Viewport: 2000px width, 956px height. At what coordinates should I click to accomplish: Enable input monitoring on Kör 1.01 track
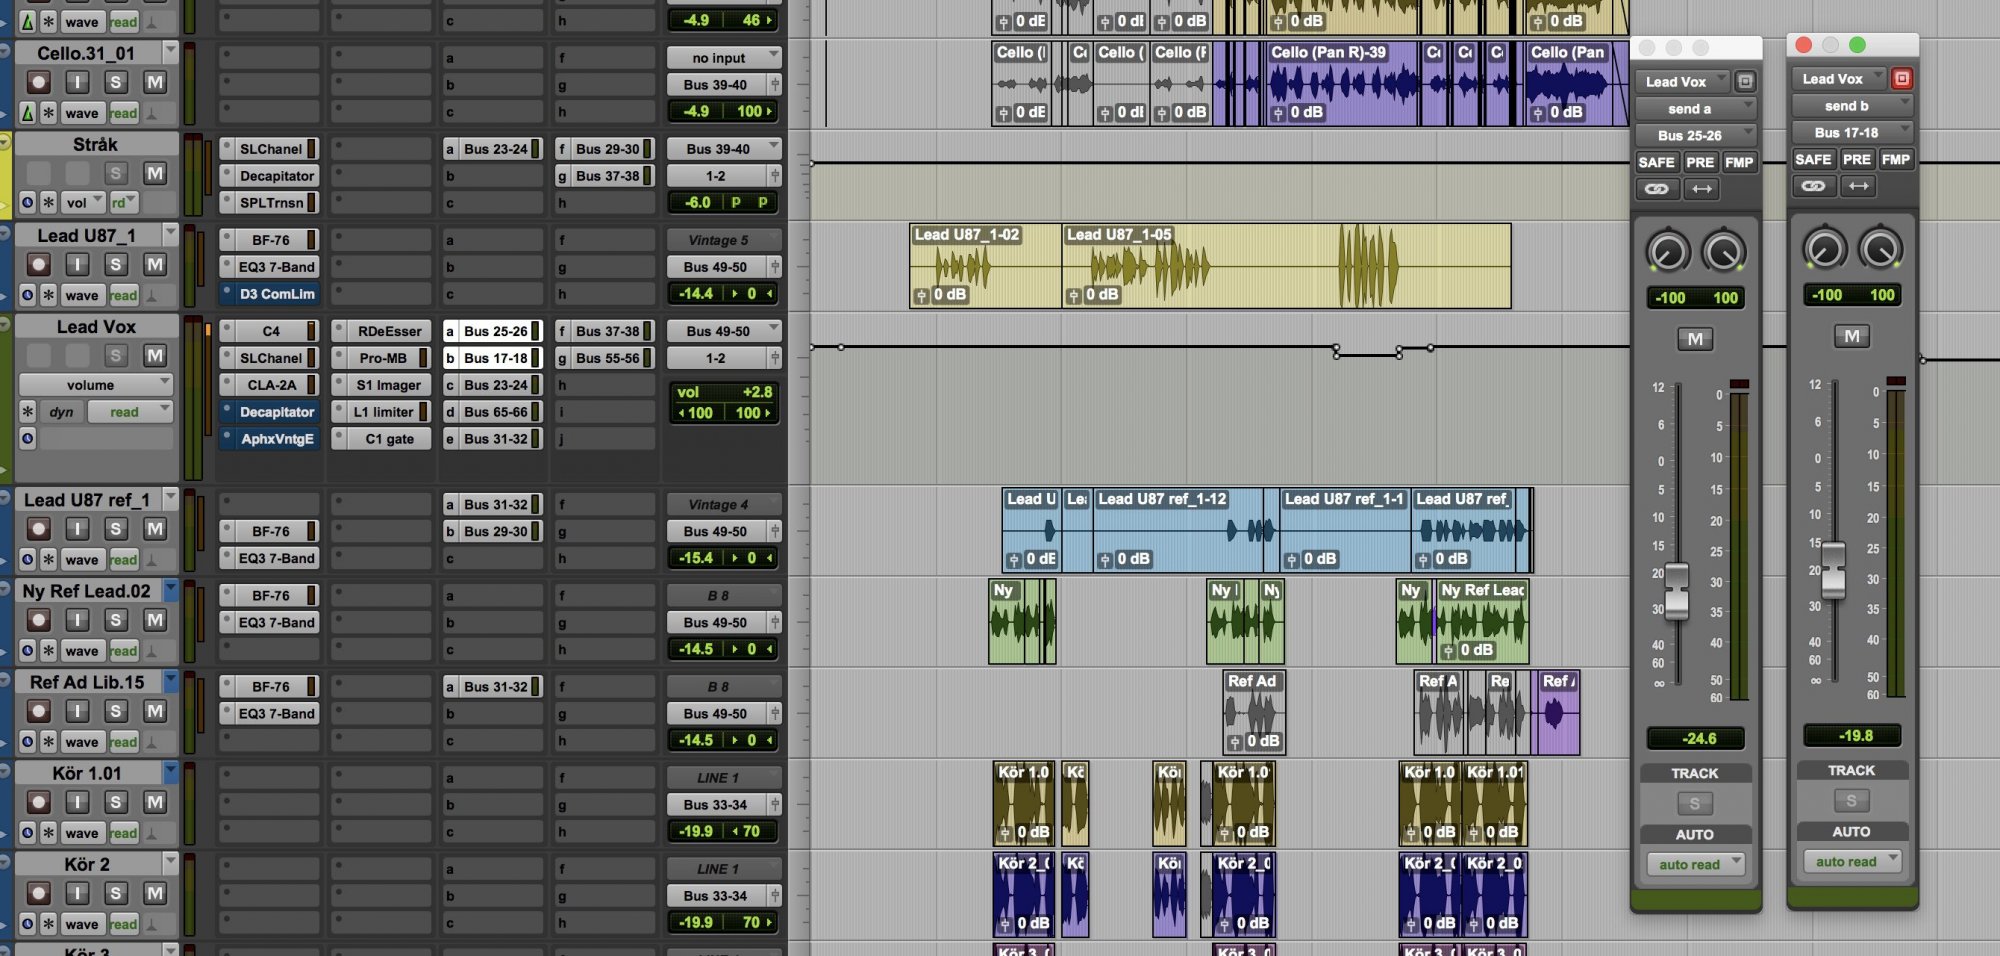[x=77, y=802]
